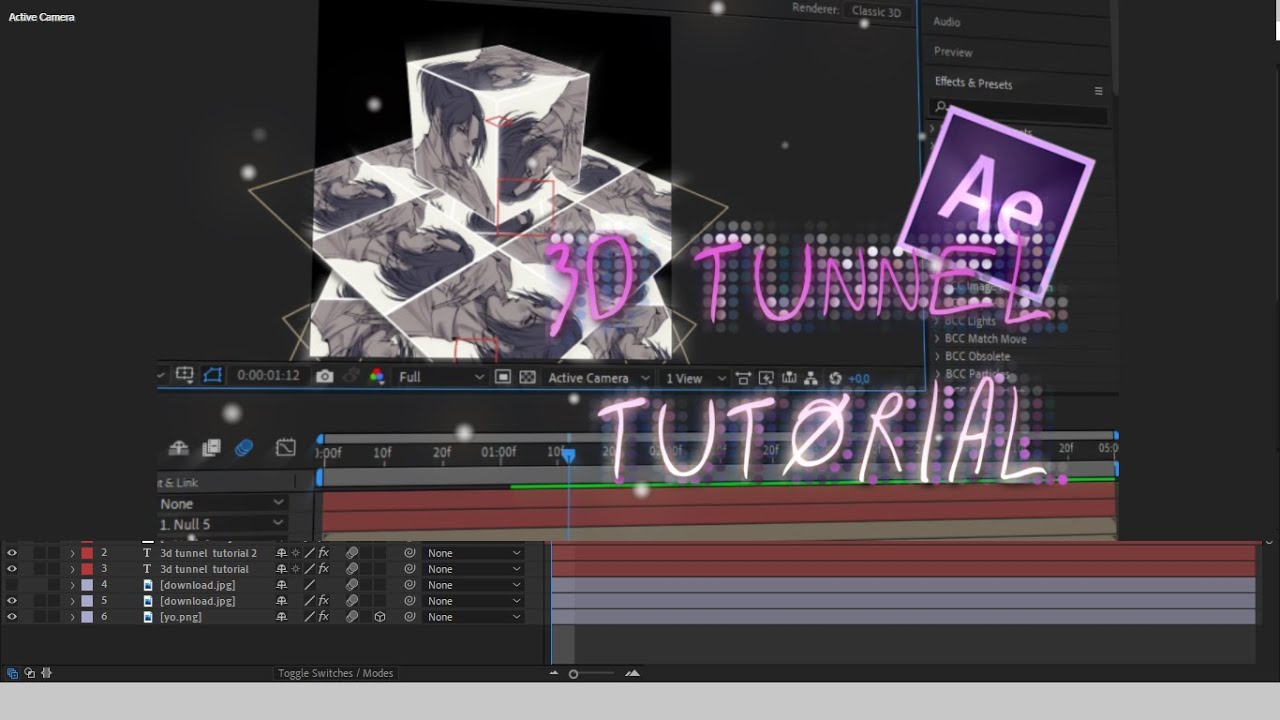Open the 1 View layout dropdown
1280x720 pixels.
point(696,378)
